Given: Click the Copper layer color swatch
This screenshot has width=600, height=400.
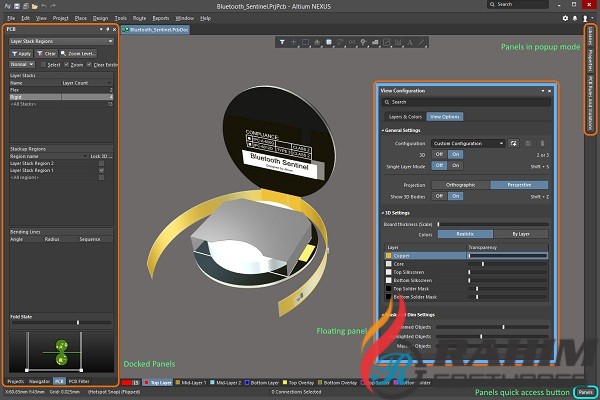Looking at the screenshot, I should tap(388, 256).
